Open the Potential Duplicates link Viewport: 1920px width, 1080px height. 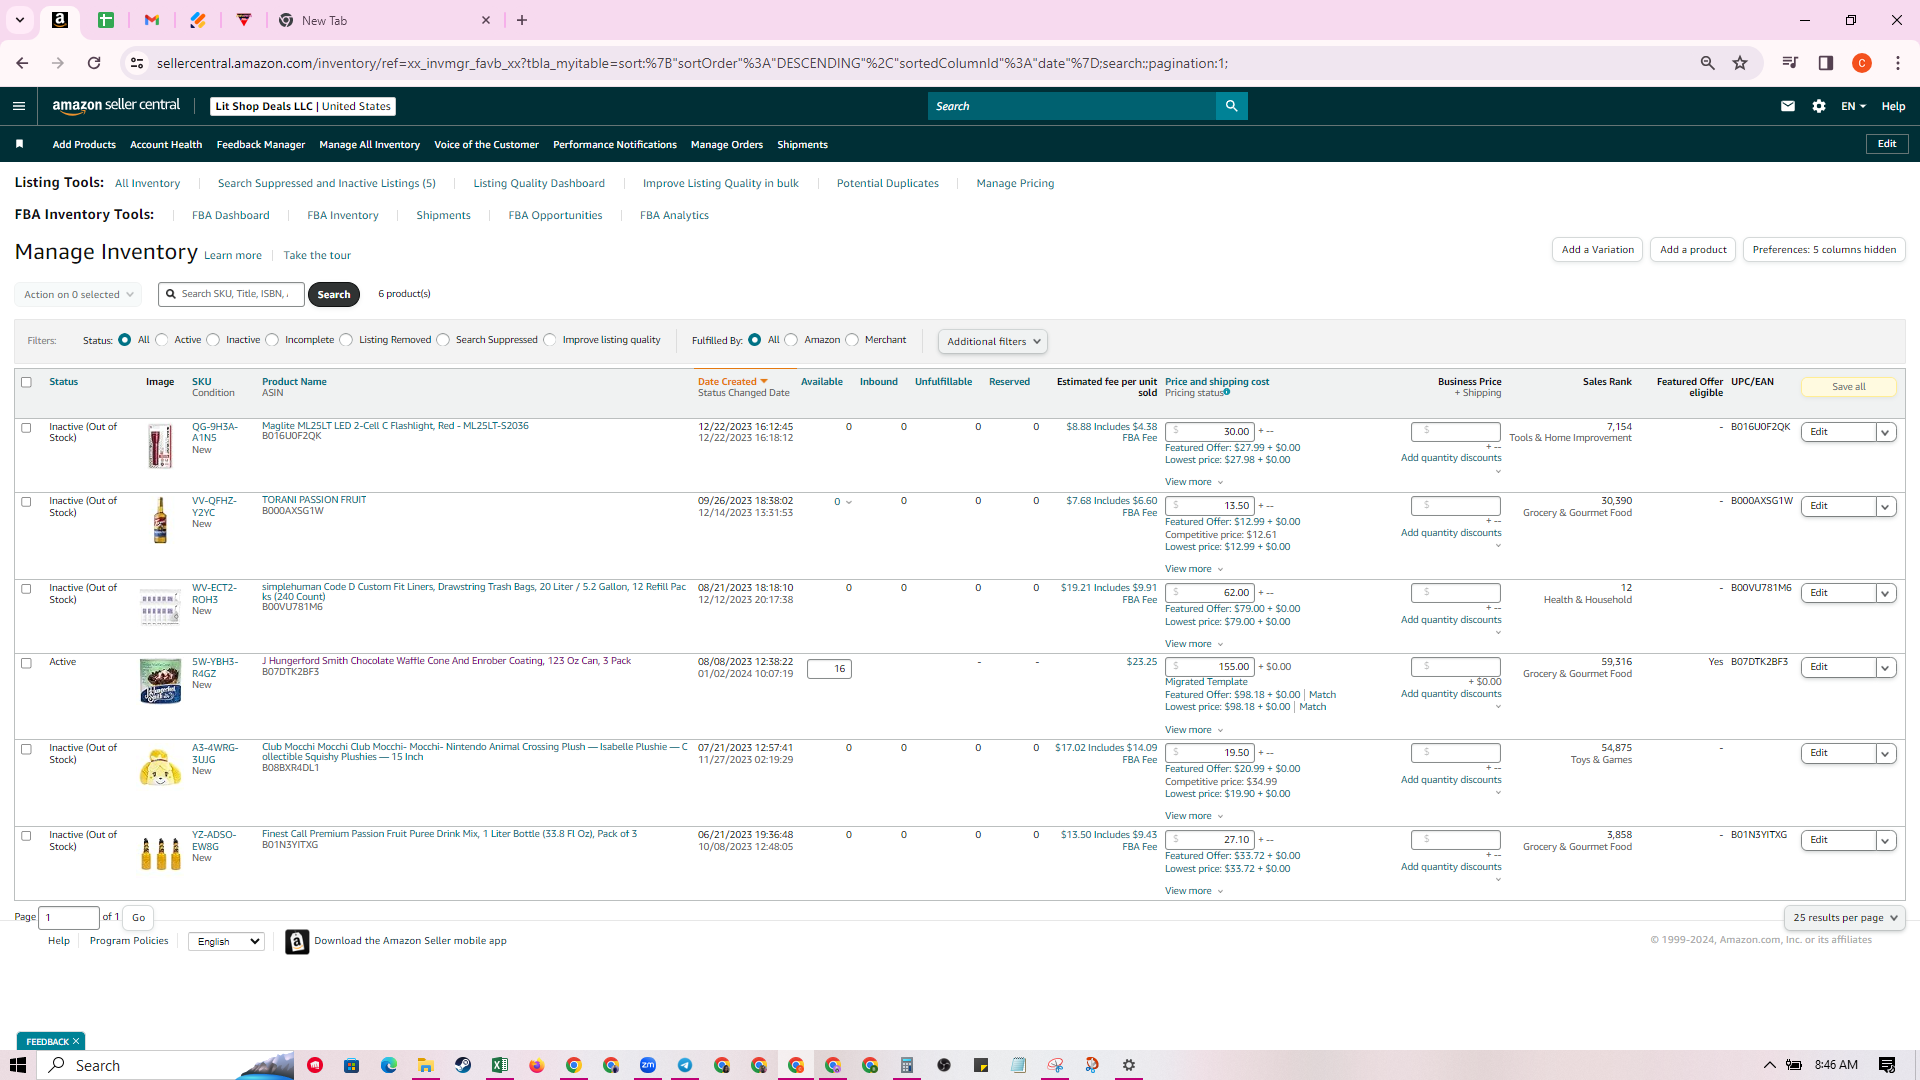tap(887, 184)
